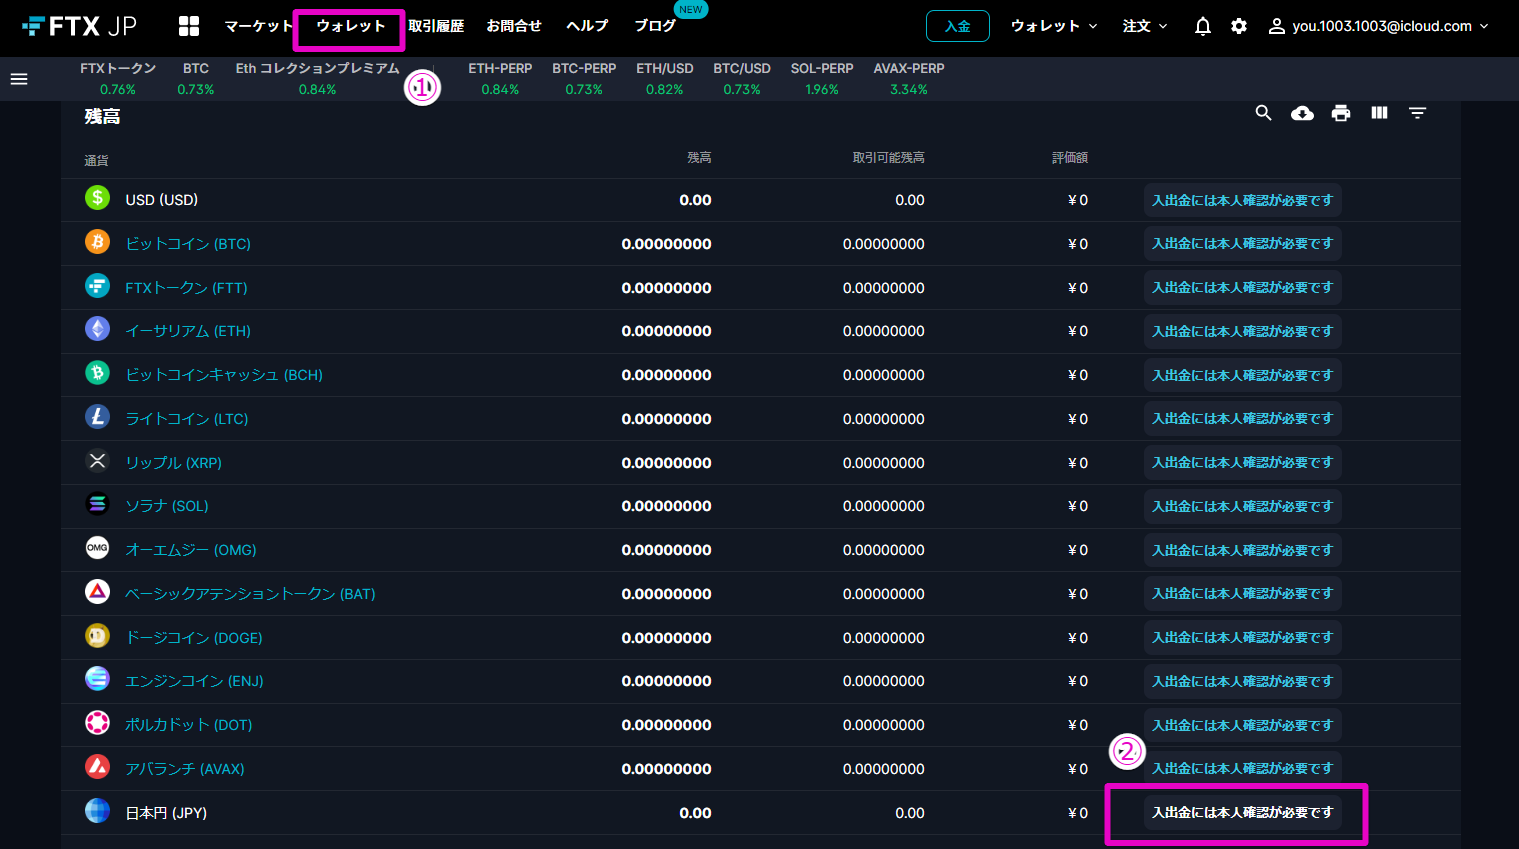Open the マーケット menu
The height and width of the screenshot is (849, 1519).
[x=259, y=26]
